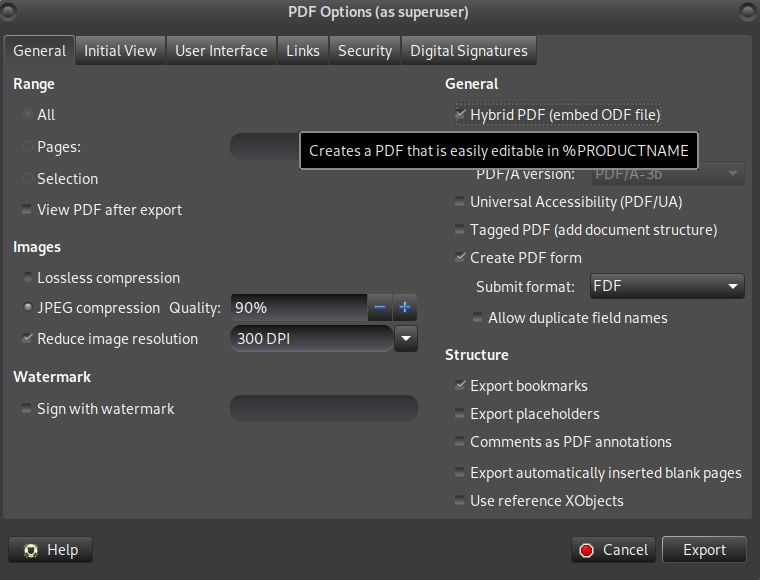Click the Export button
The image size is (760, 580).
click(704, 549)
